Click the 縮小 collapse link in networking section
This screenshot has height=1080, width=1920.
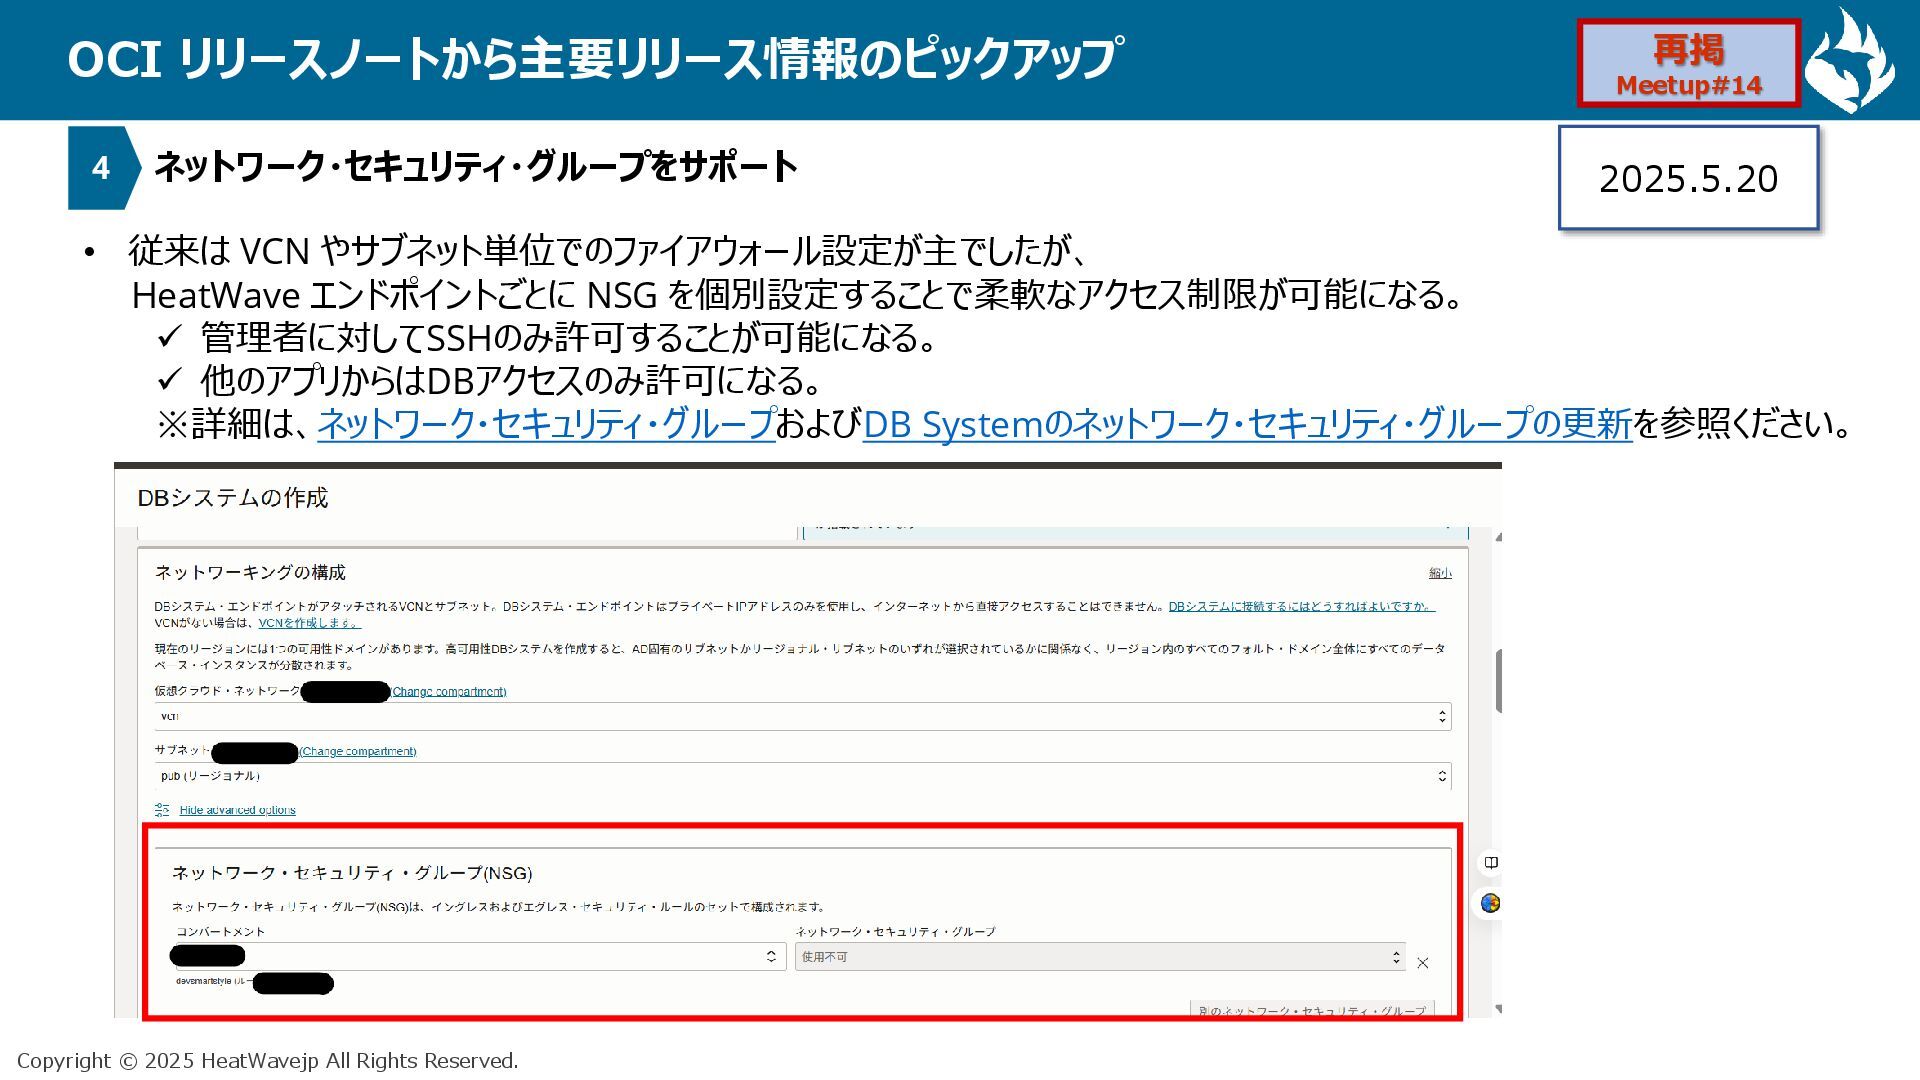tap(1439, 573)
